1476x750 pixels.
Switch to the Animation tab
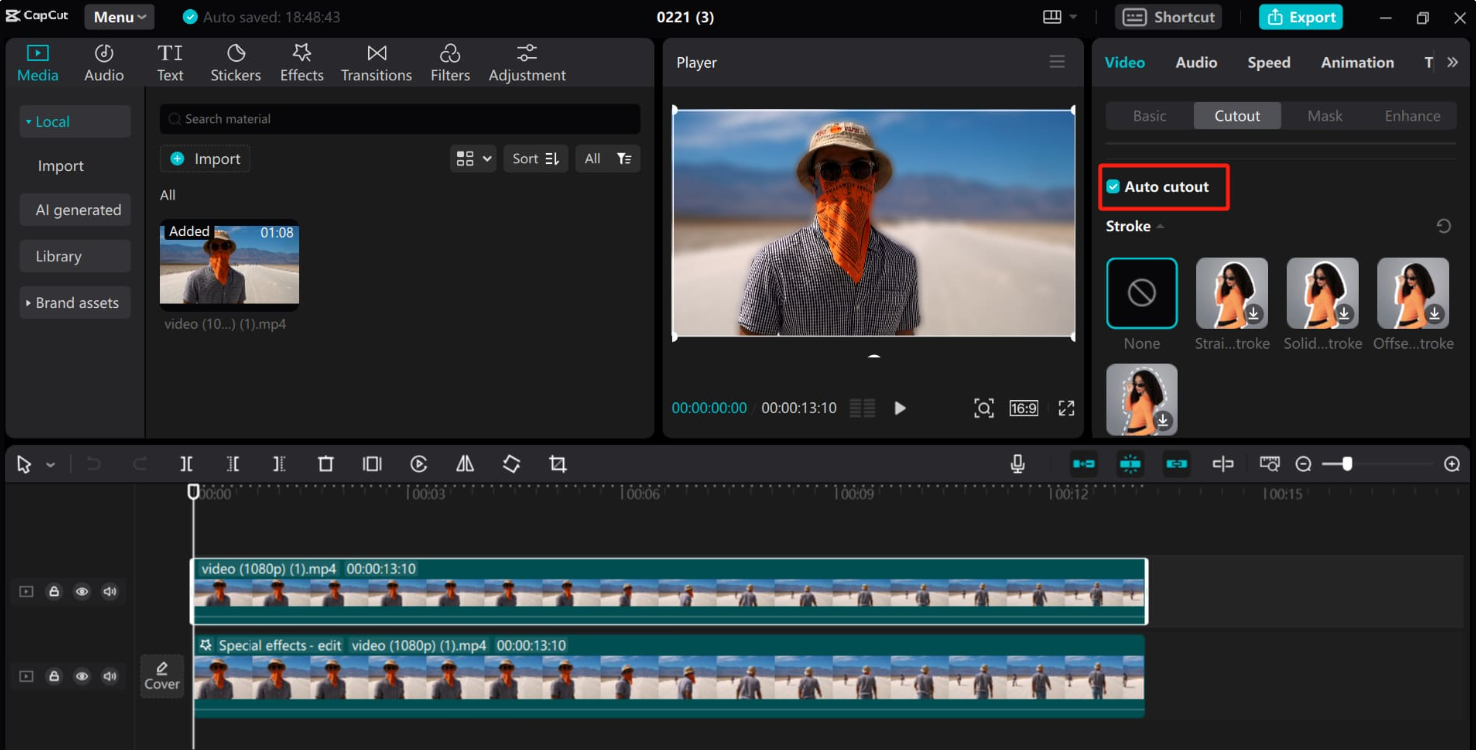(x=1356, y=62)
